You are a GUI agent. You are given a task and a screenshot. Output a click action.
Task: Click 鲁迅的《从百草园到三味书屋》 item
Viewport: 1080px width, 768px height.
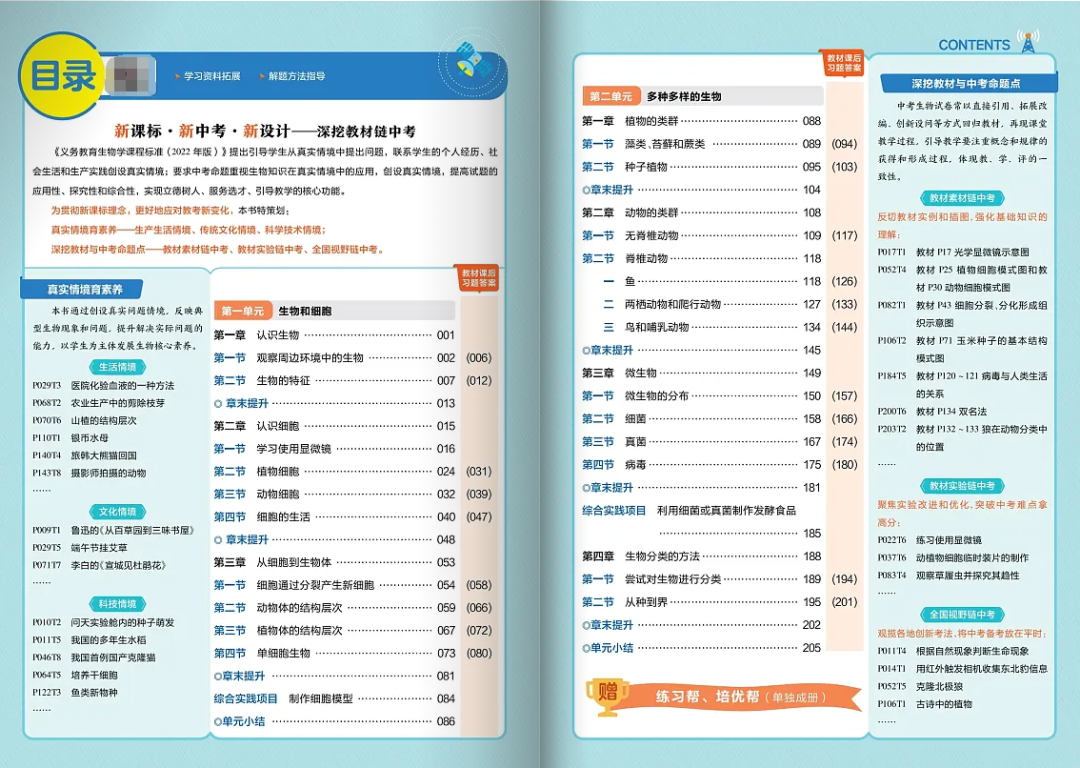point(113,530)
